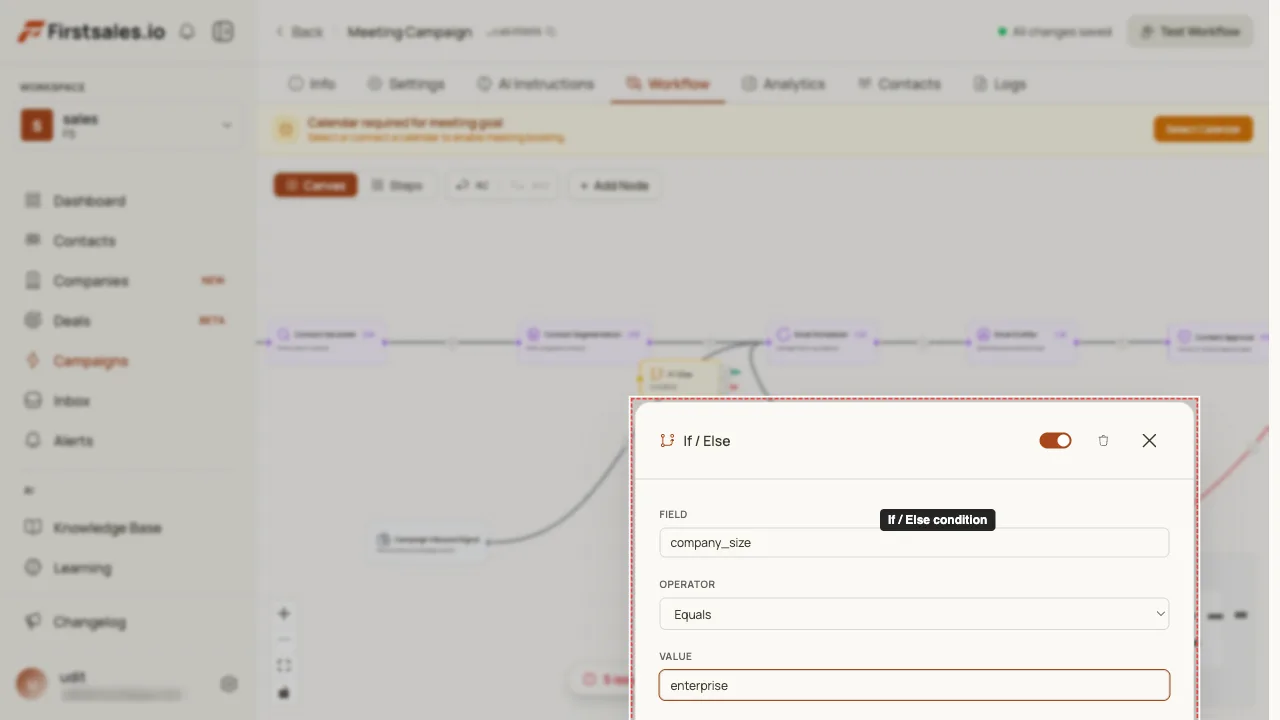Open the Operator dropdown showing Equals
This screenshot has height=720, width=1280.
coord(914,614)
